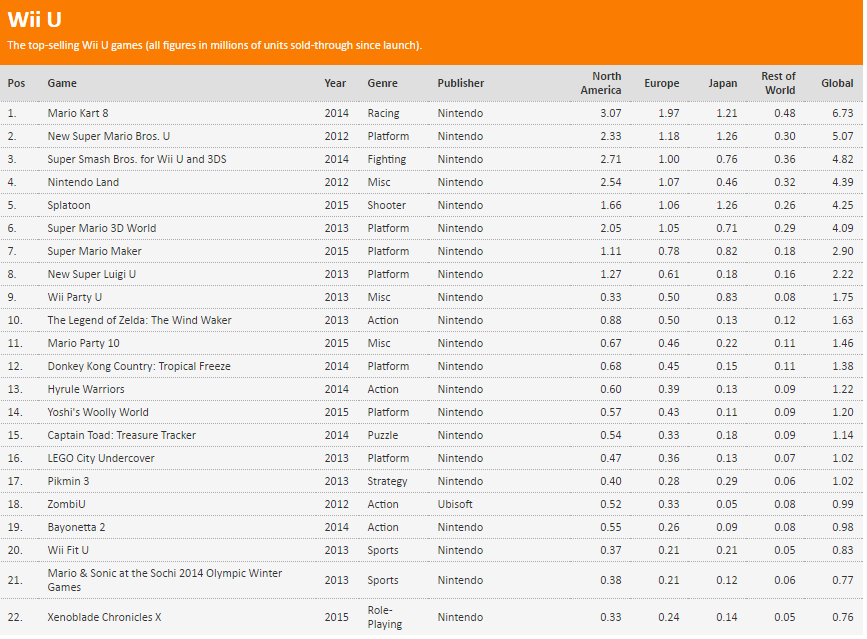Click New Super Luigi U title
The image size is (867, 639).
(92, 275)
